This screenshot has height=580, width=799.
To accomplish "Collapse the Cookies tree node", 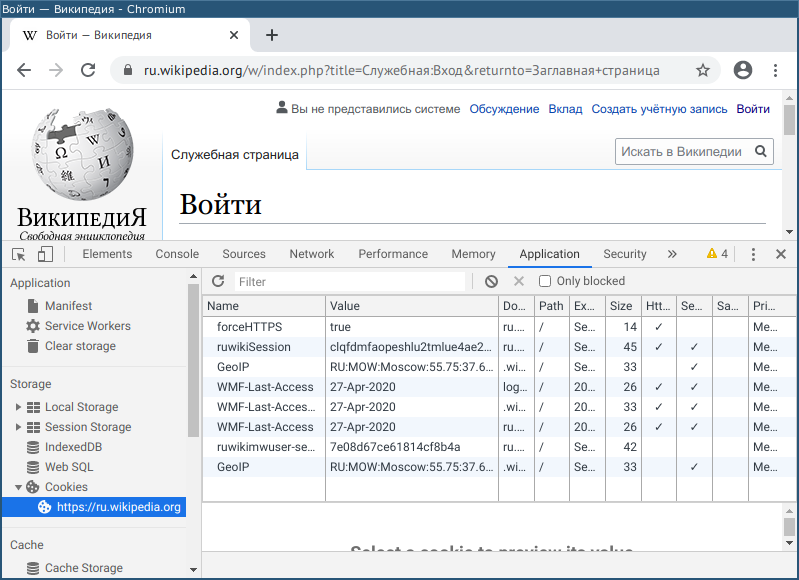I will tap(18, 487).
